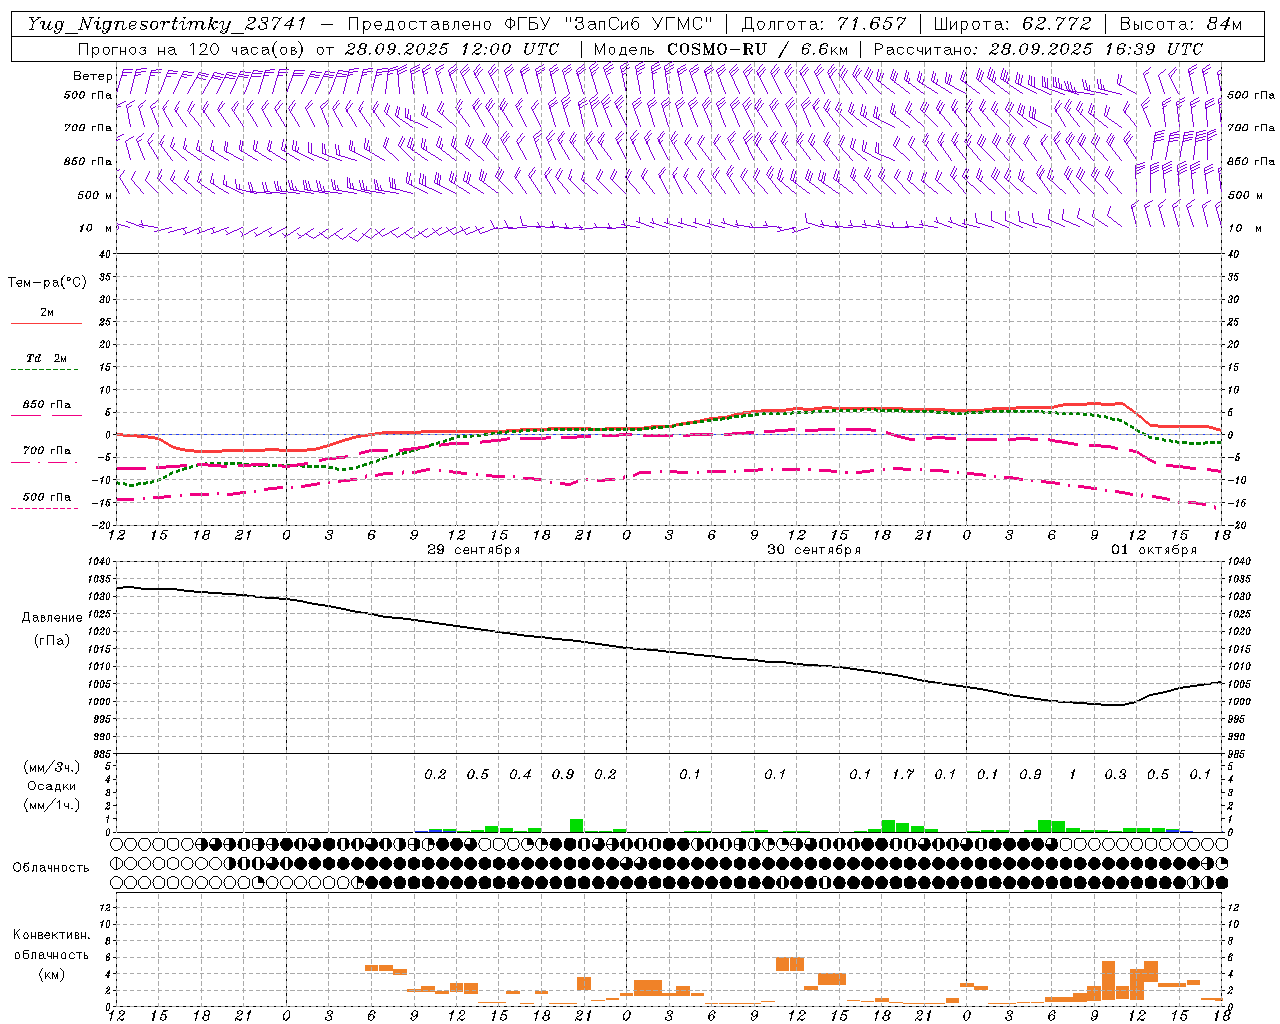
Task: Click the Рассчитано: 28.09.2025 16:39 UTC text
Action: [x=1038, y=49]
